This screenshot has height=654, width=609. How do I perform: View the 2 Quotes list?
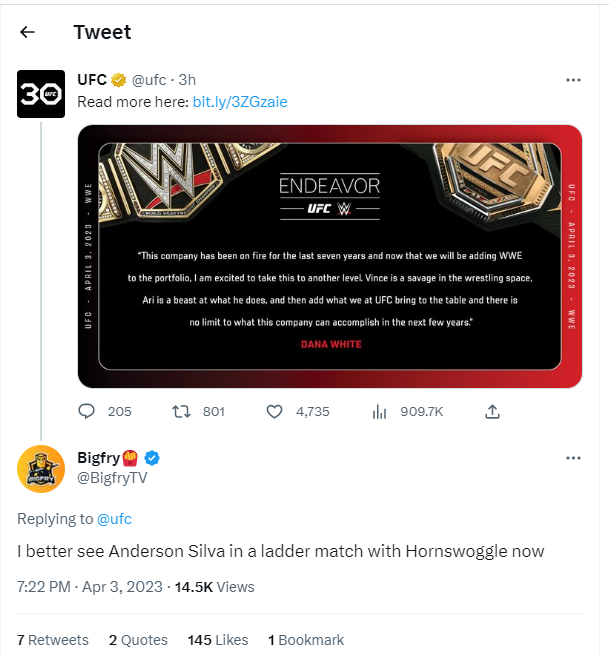coord(138,640)
